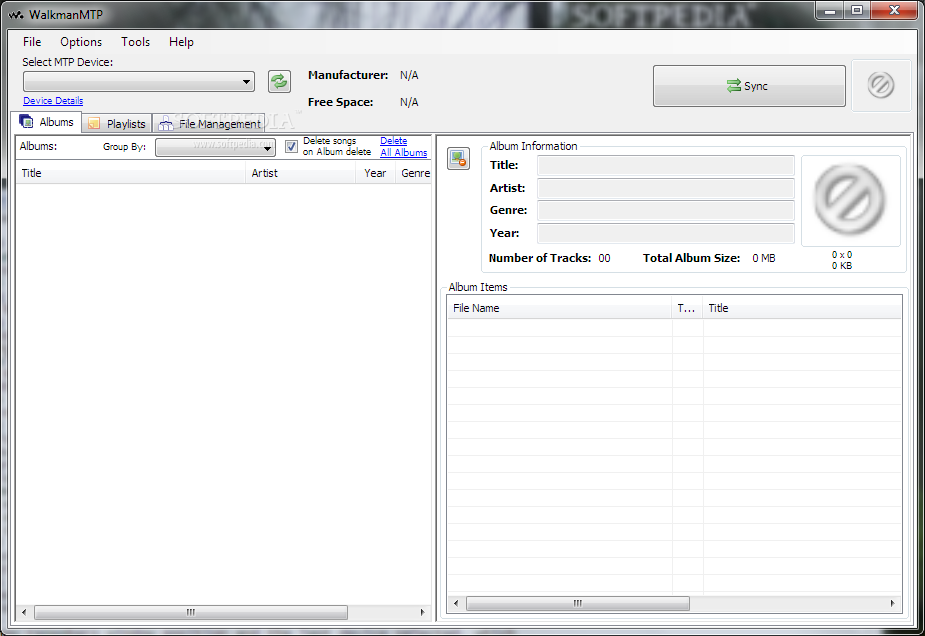The image size is (925, 636).
Task: Click the cancel icon beside Sync
Action: tap(881, 86)
